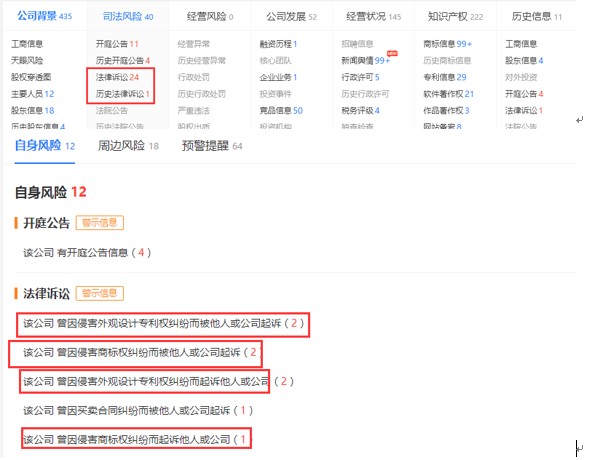
Task: Open 企业业务 1 link
Action: pyautogui.click(x=278, y=77)
